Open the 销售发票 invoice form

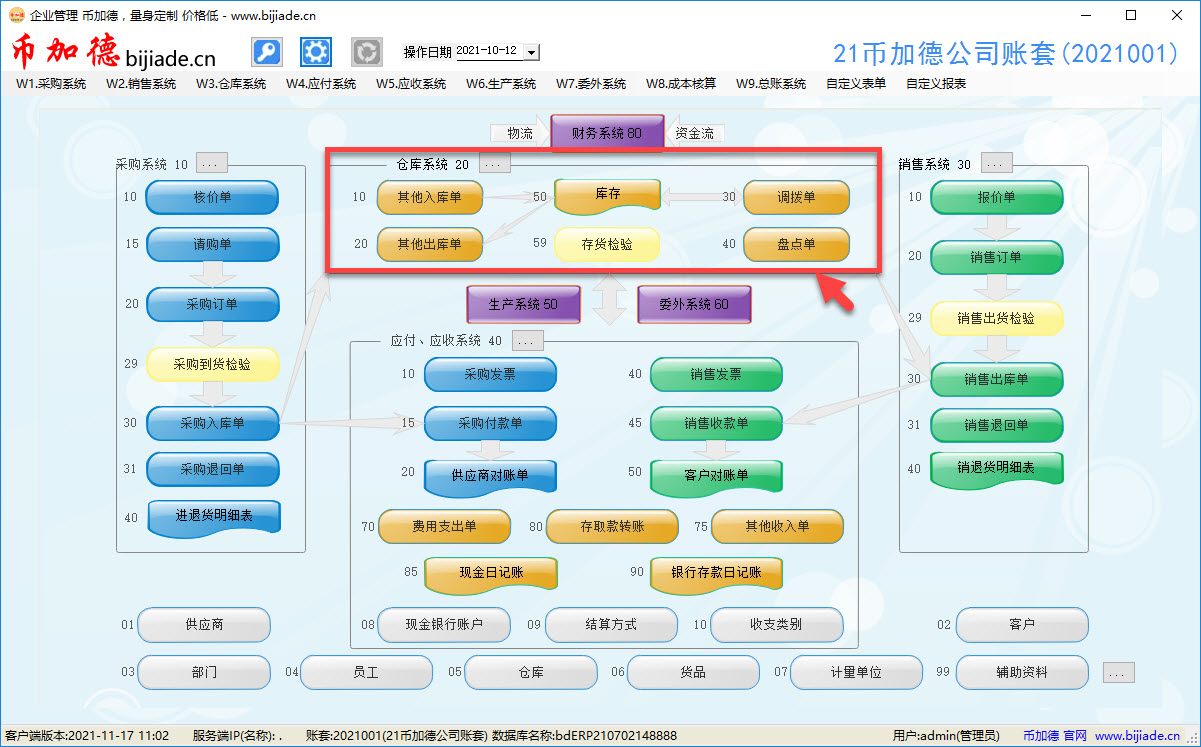pos(716,375)
